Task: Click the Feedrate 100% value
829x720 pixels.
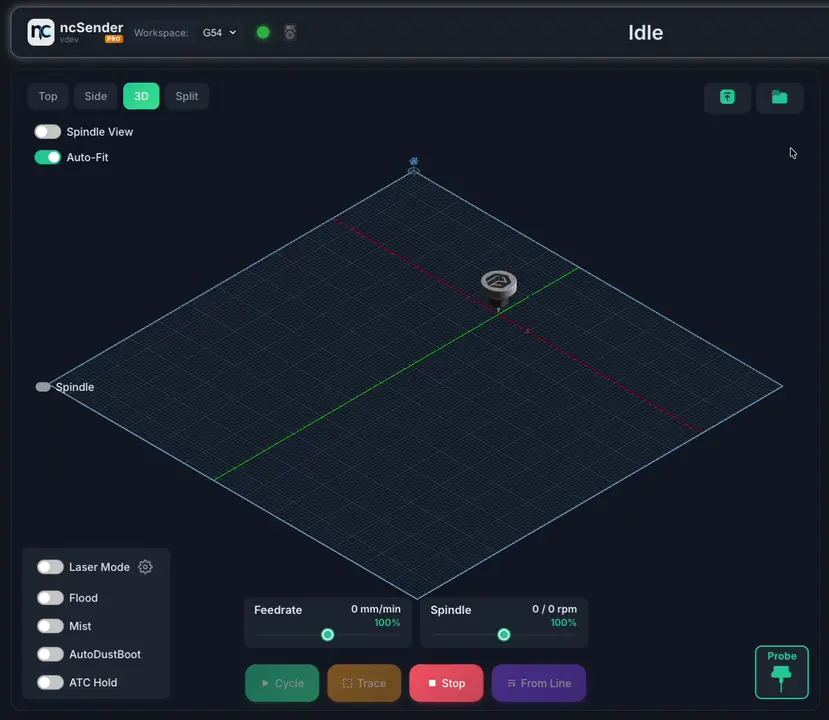Action: coord(387,623)
